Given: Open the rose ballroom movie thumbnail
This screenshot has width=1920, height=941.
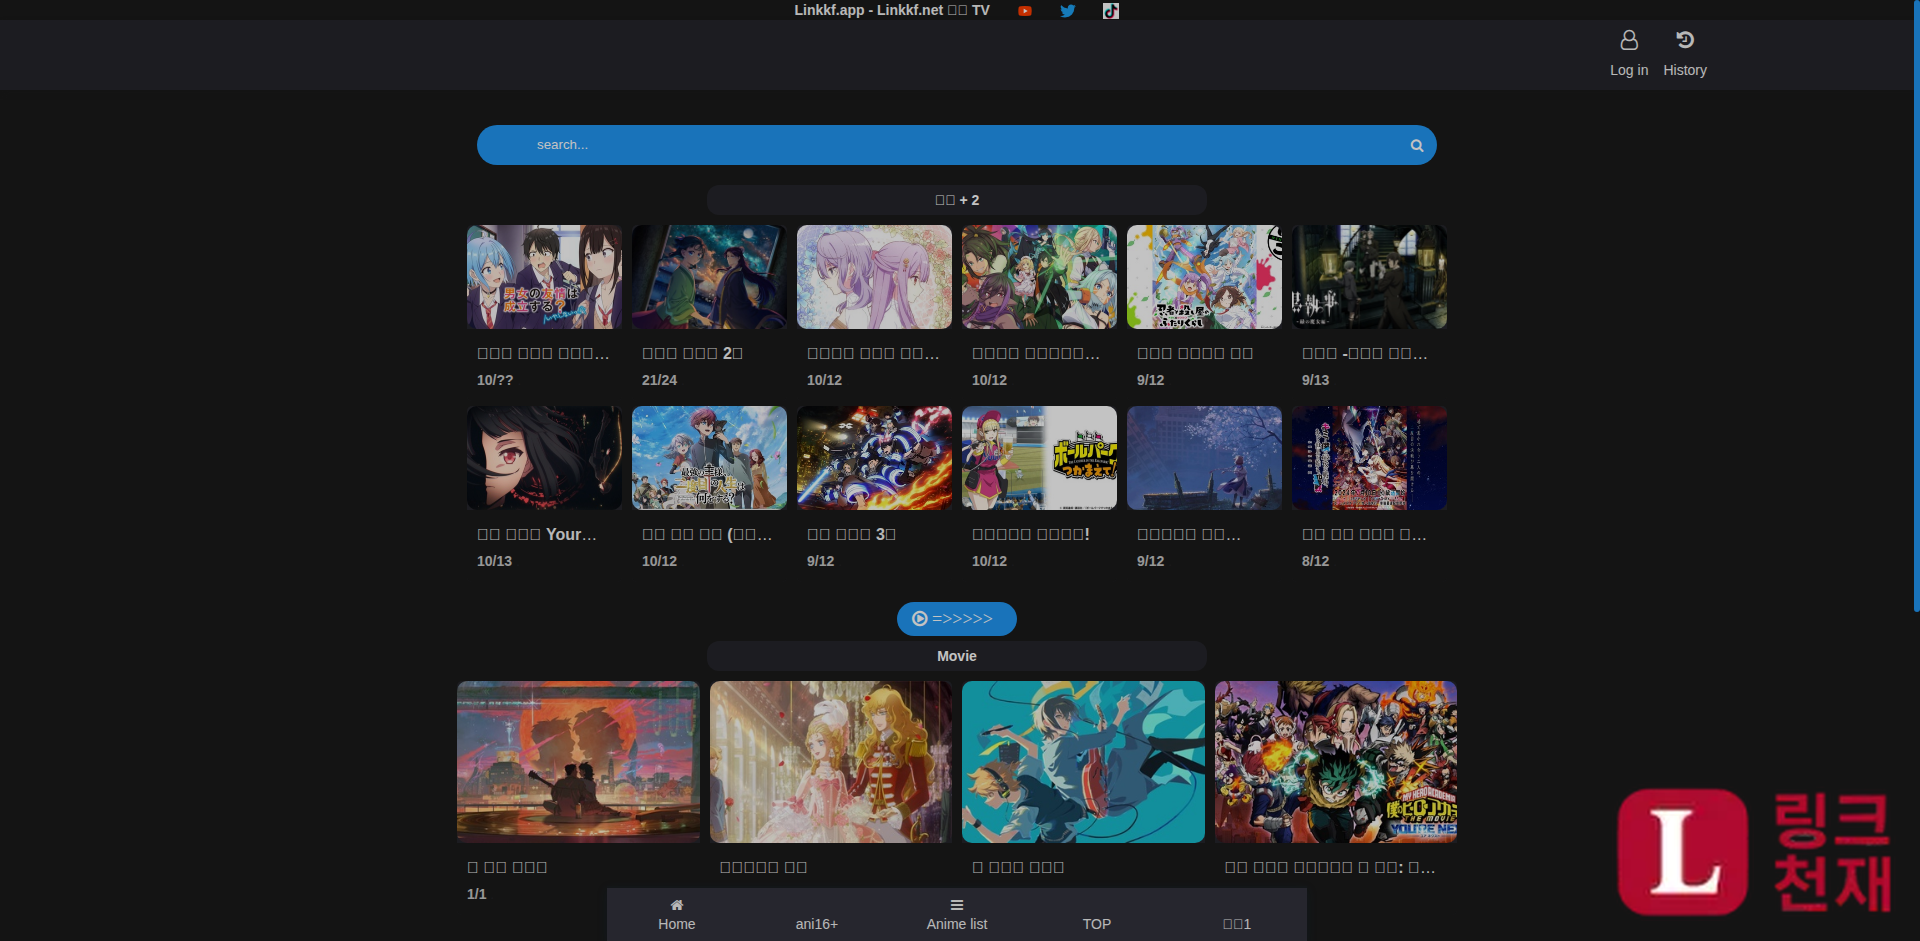Looking at the screenshot, I should pyautogui.click(x=831, y=762).
